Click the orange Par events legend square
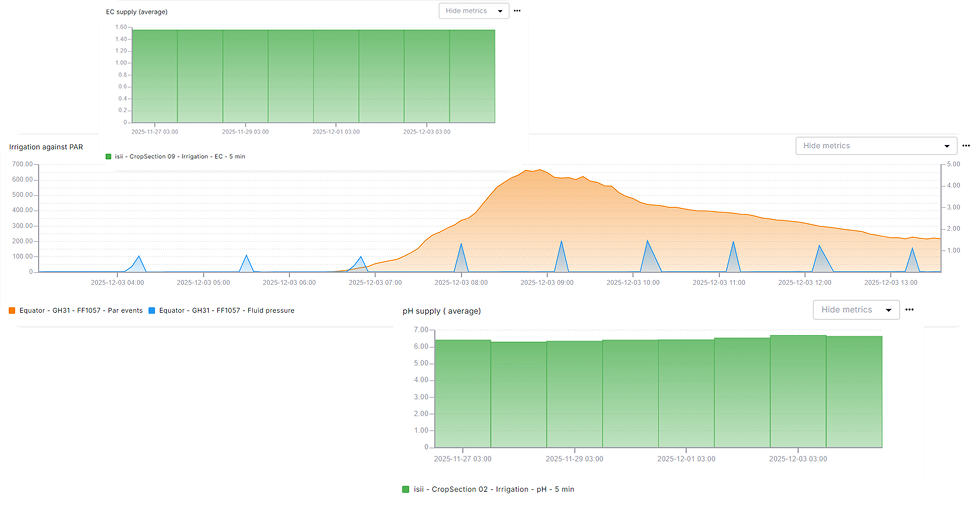977x505 pixels. tap(12, 311)
